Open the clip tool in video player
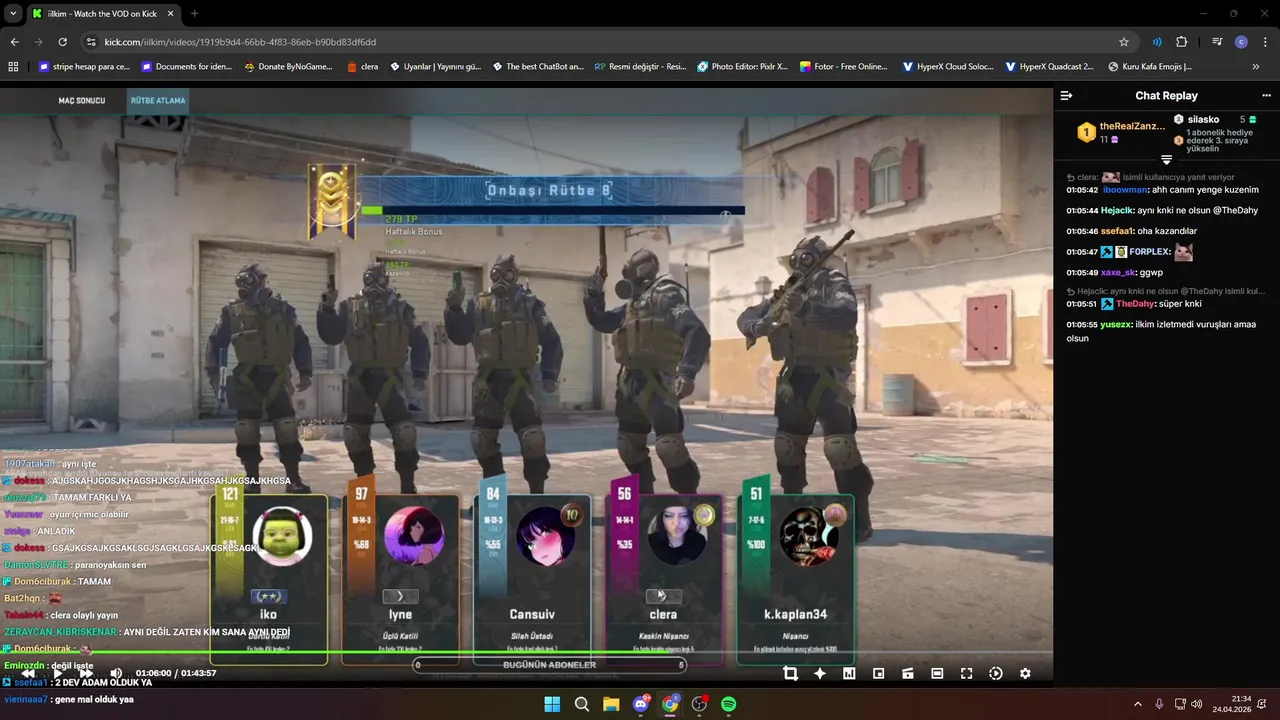 coord(790,674)
